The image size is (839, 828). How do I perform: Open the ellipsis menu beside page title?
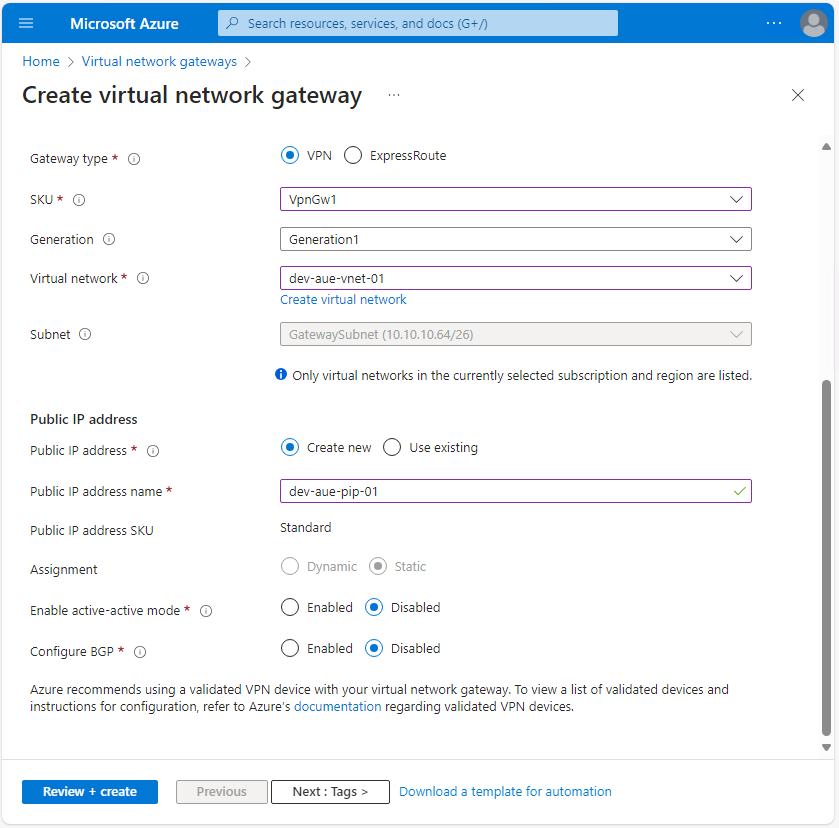(393, 95)
